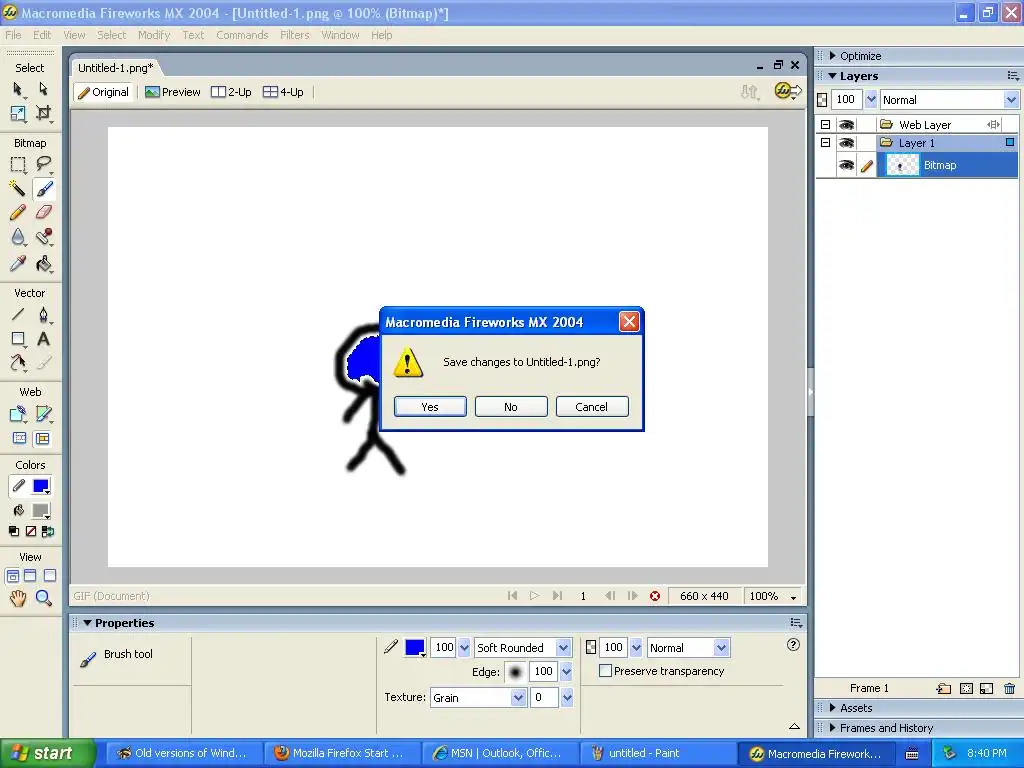Switch to Standard Screen view mode

(12, 576)
